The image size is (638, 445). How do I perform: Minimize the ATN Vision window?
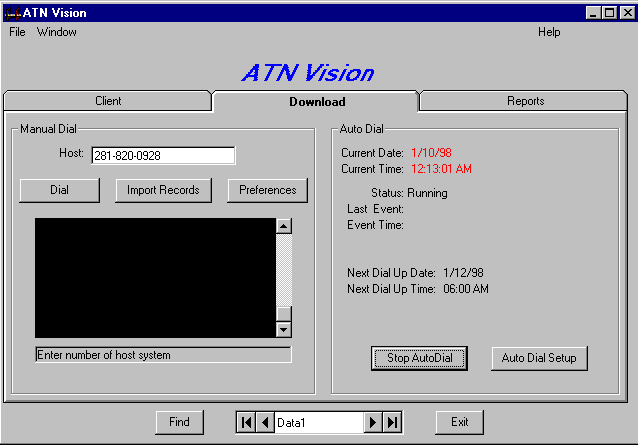tap(593, 13)
